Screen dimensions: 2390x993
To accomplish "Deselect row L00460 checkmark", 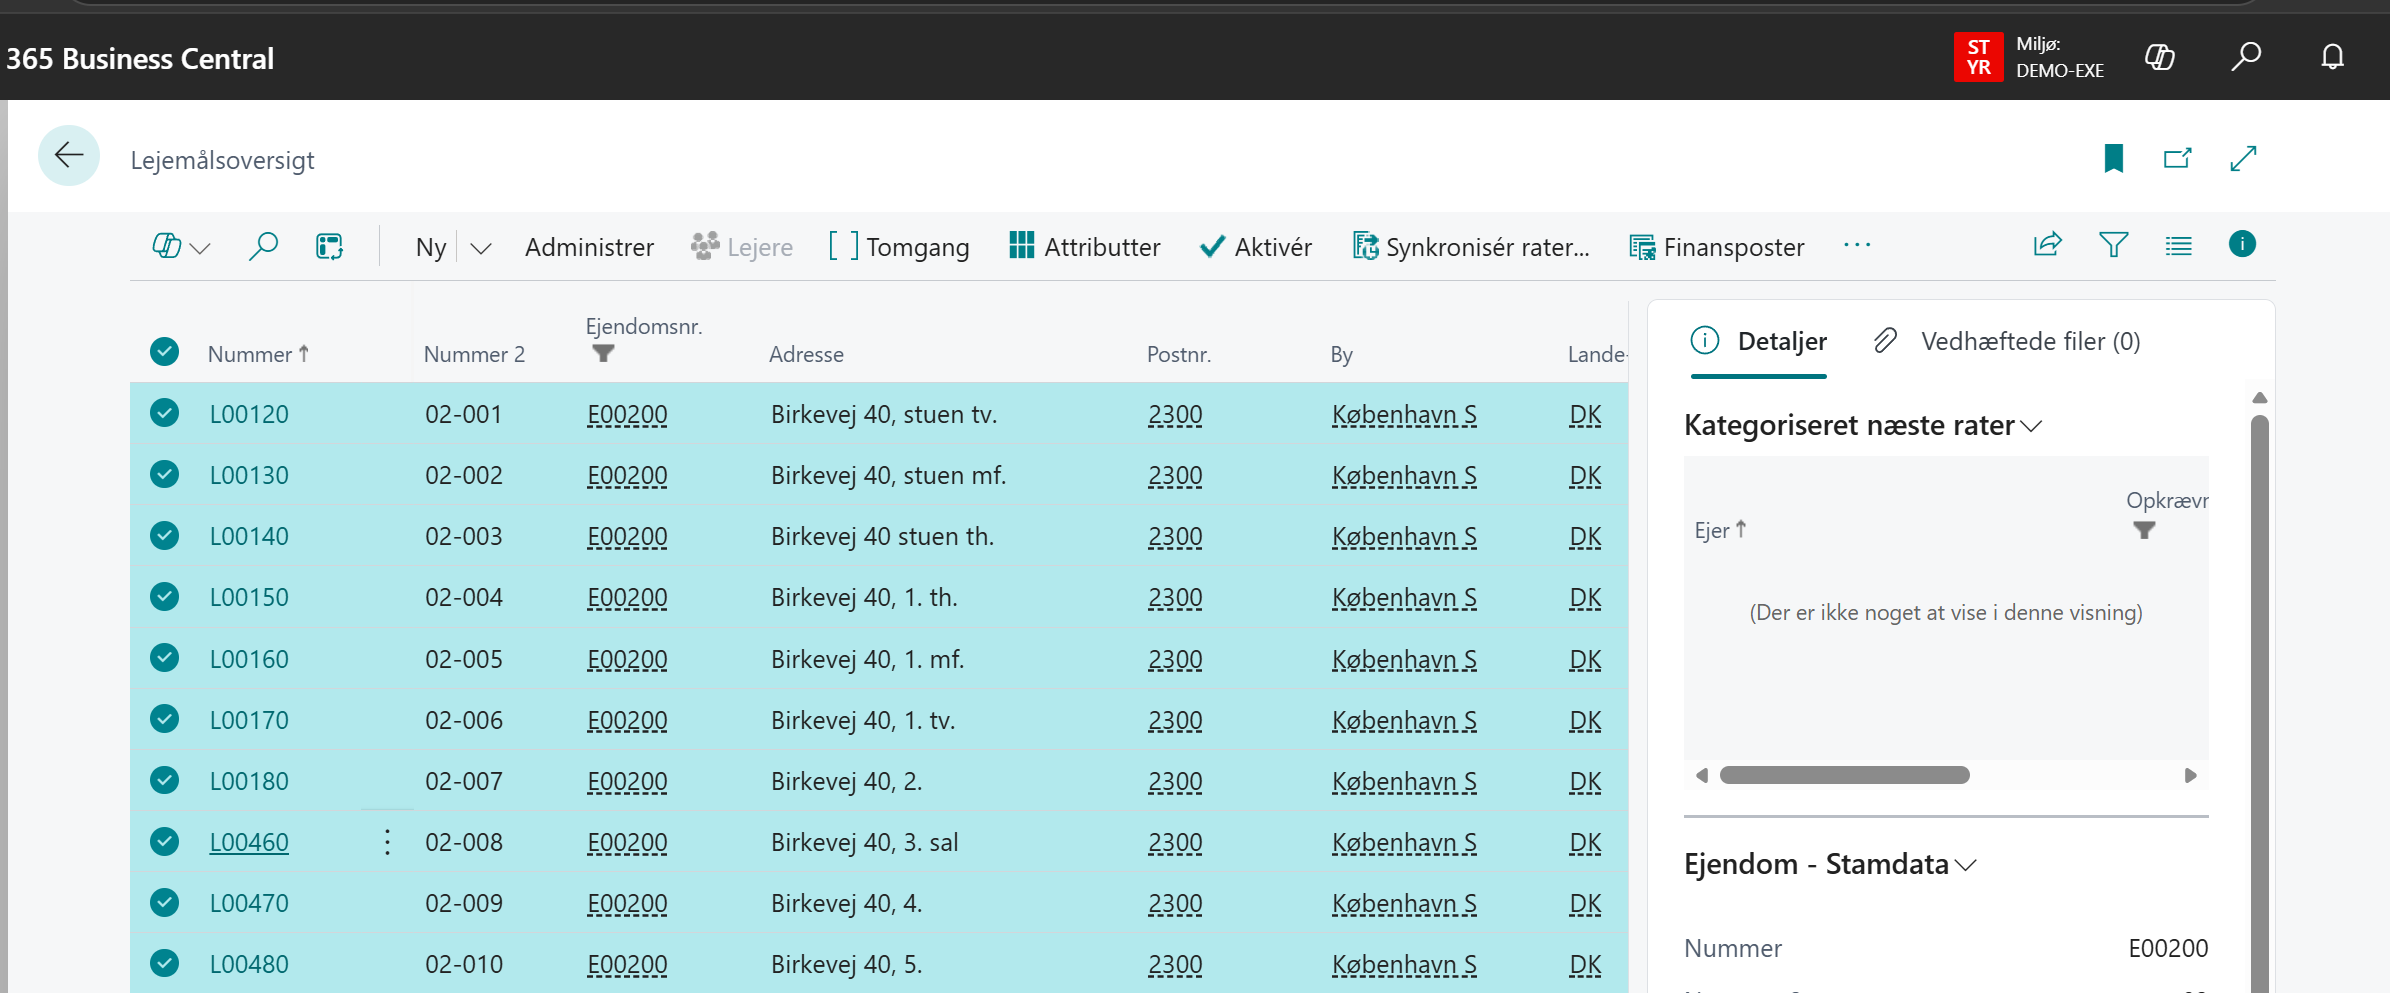I will tap(164, 842).
